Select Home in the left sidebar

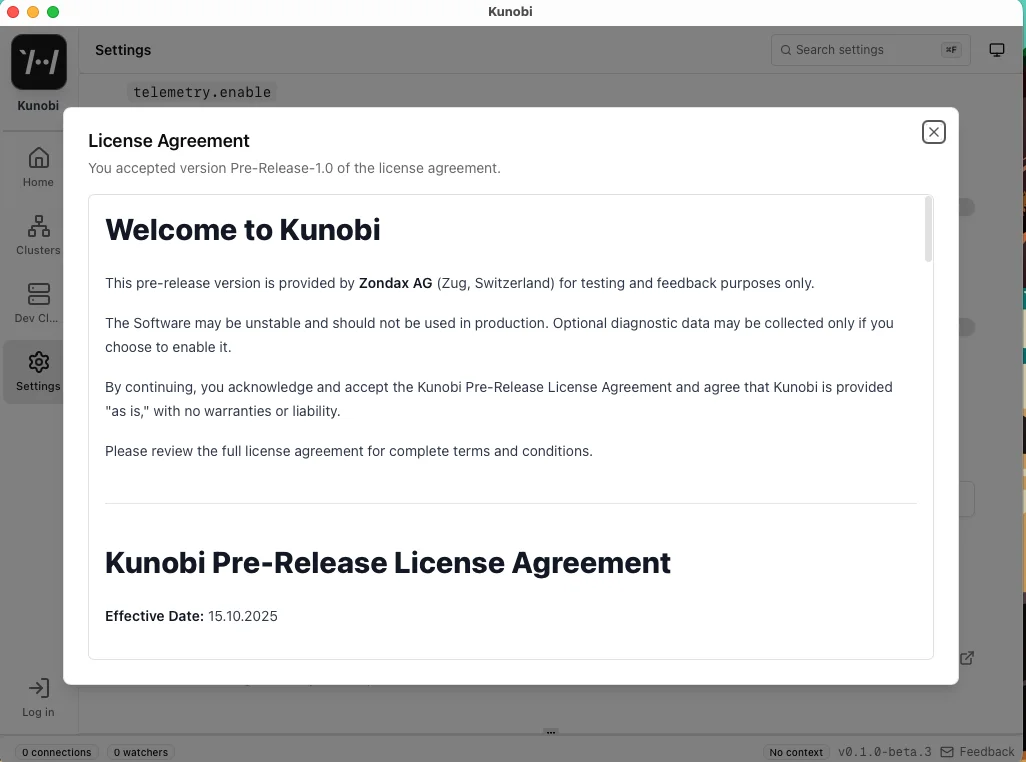click(x=38, y=166)
